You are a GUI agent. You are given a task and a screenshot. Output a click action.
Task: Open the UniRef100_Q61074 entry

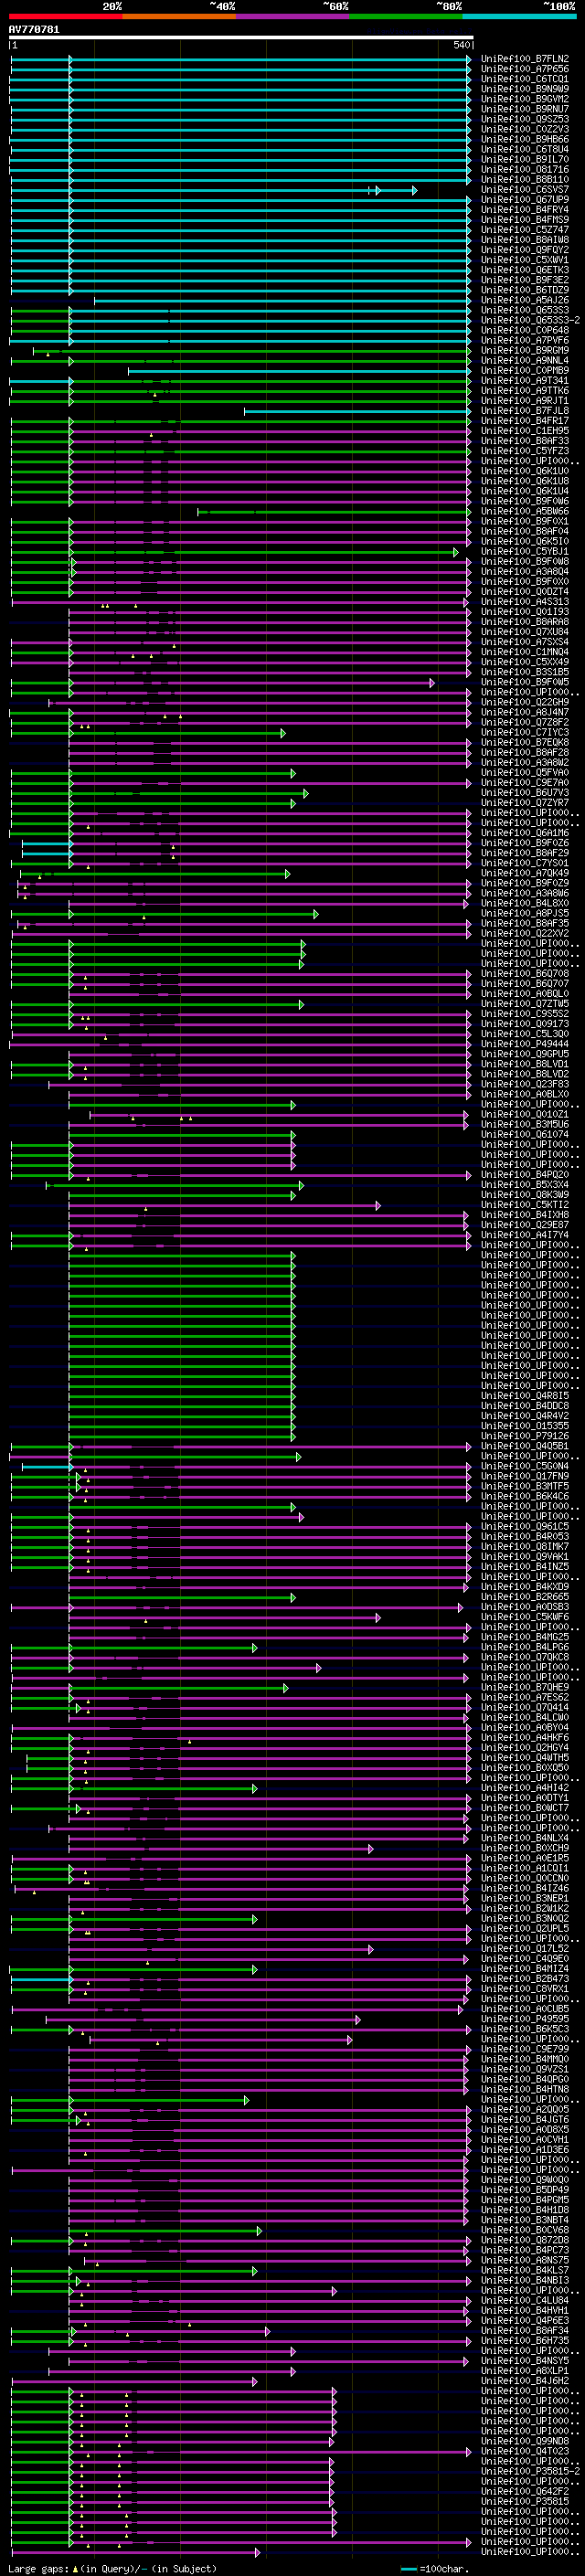click(524, 1135)
